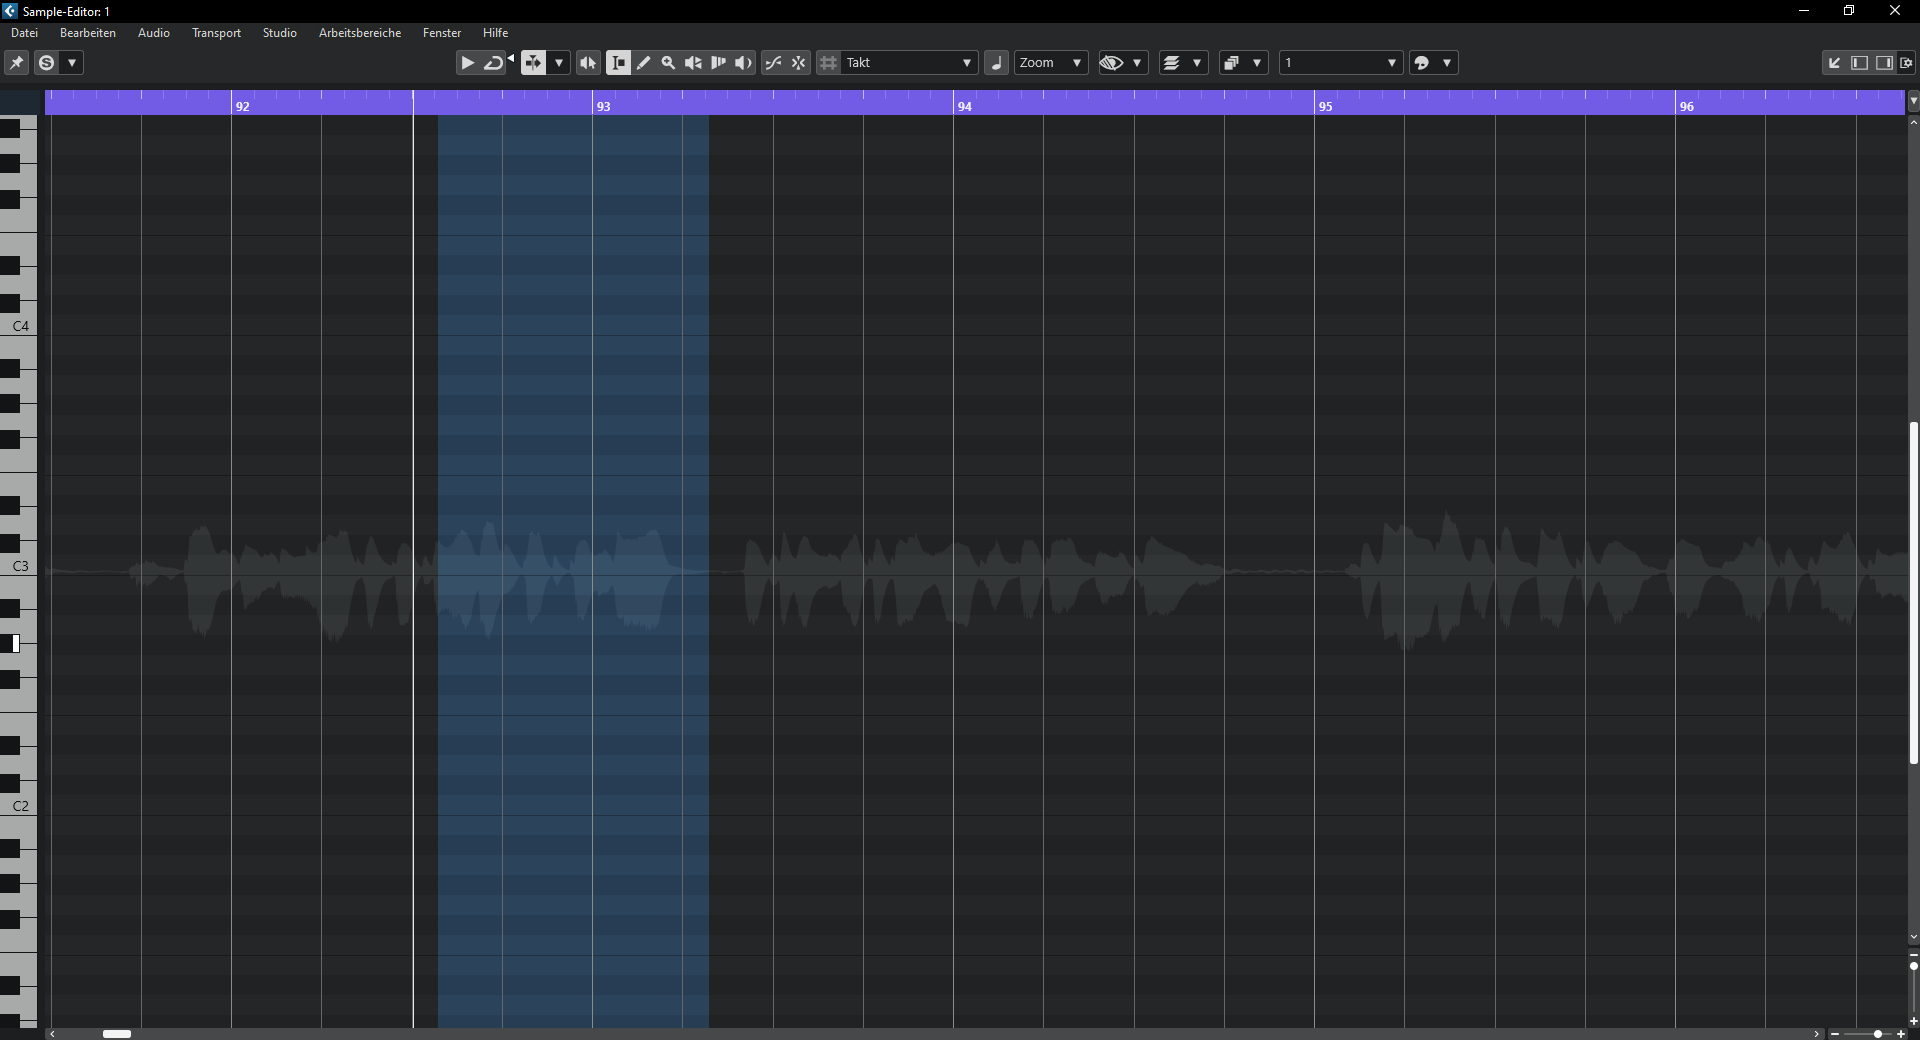Click the horizontal zoom slider handle
1920x1040 pixels.
click(x=1878, y=1034)
